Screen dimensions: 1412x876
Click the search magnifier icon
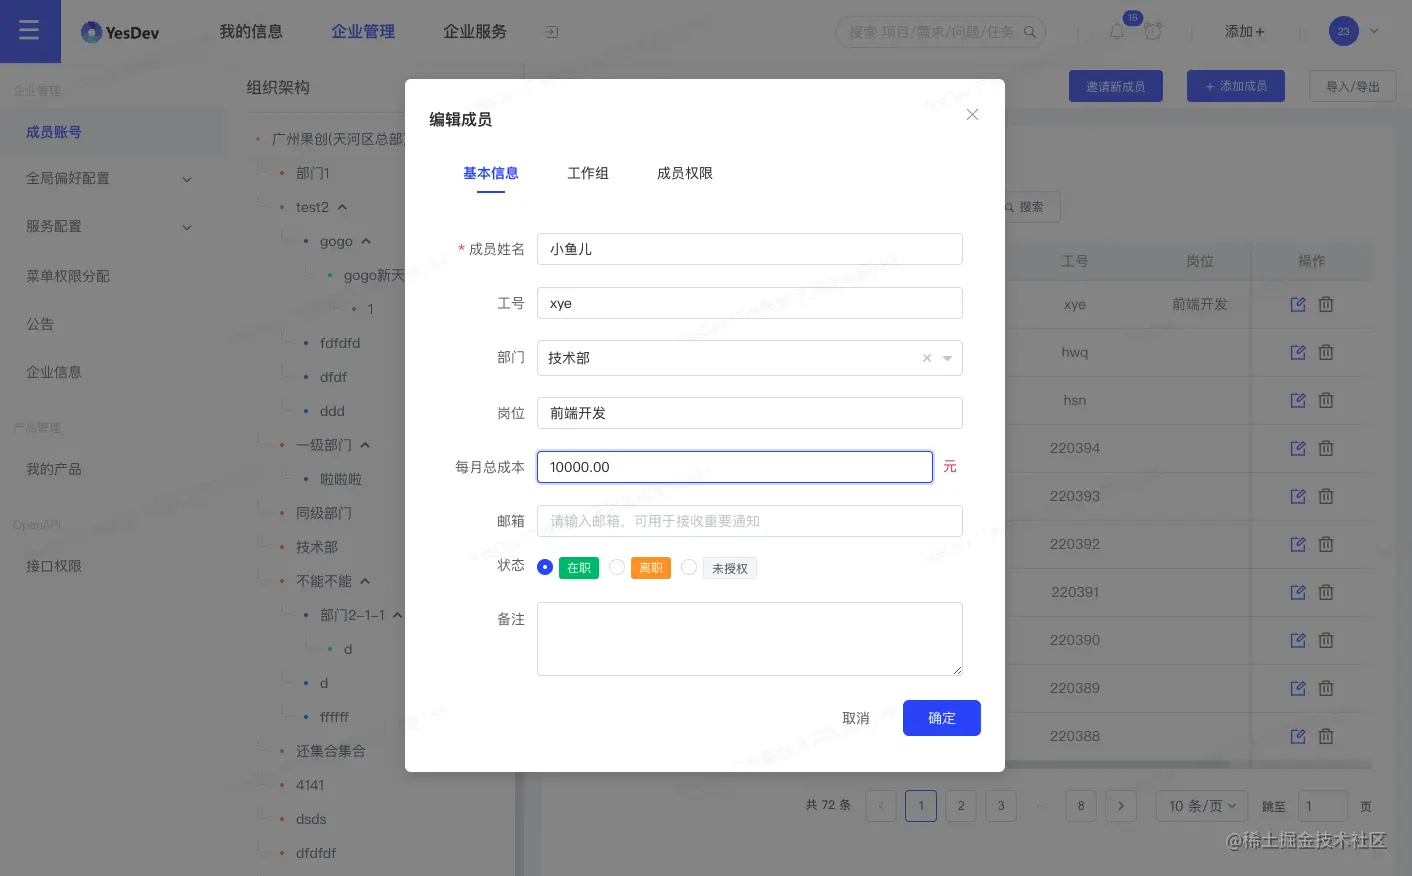pyautogui.click(x=1029, y=31)
